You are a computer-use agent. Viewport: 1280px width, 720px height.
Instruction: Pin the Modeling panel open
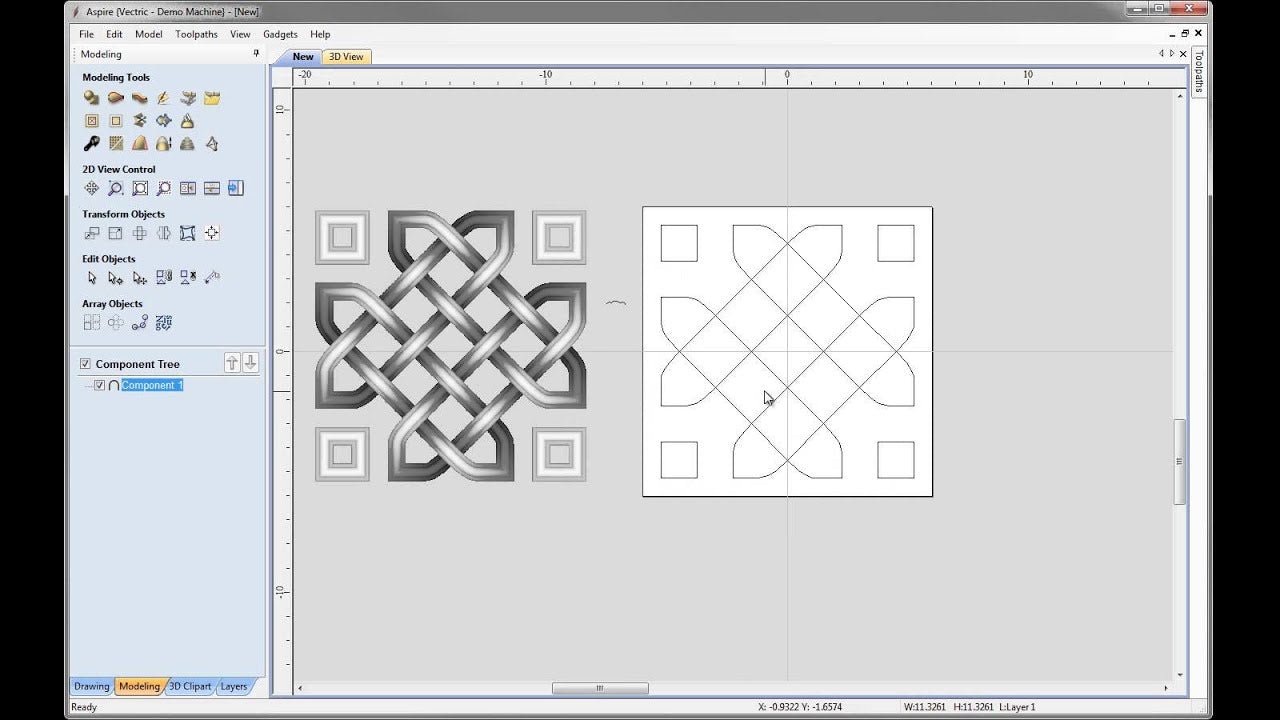point(256,54)
